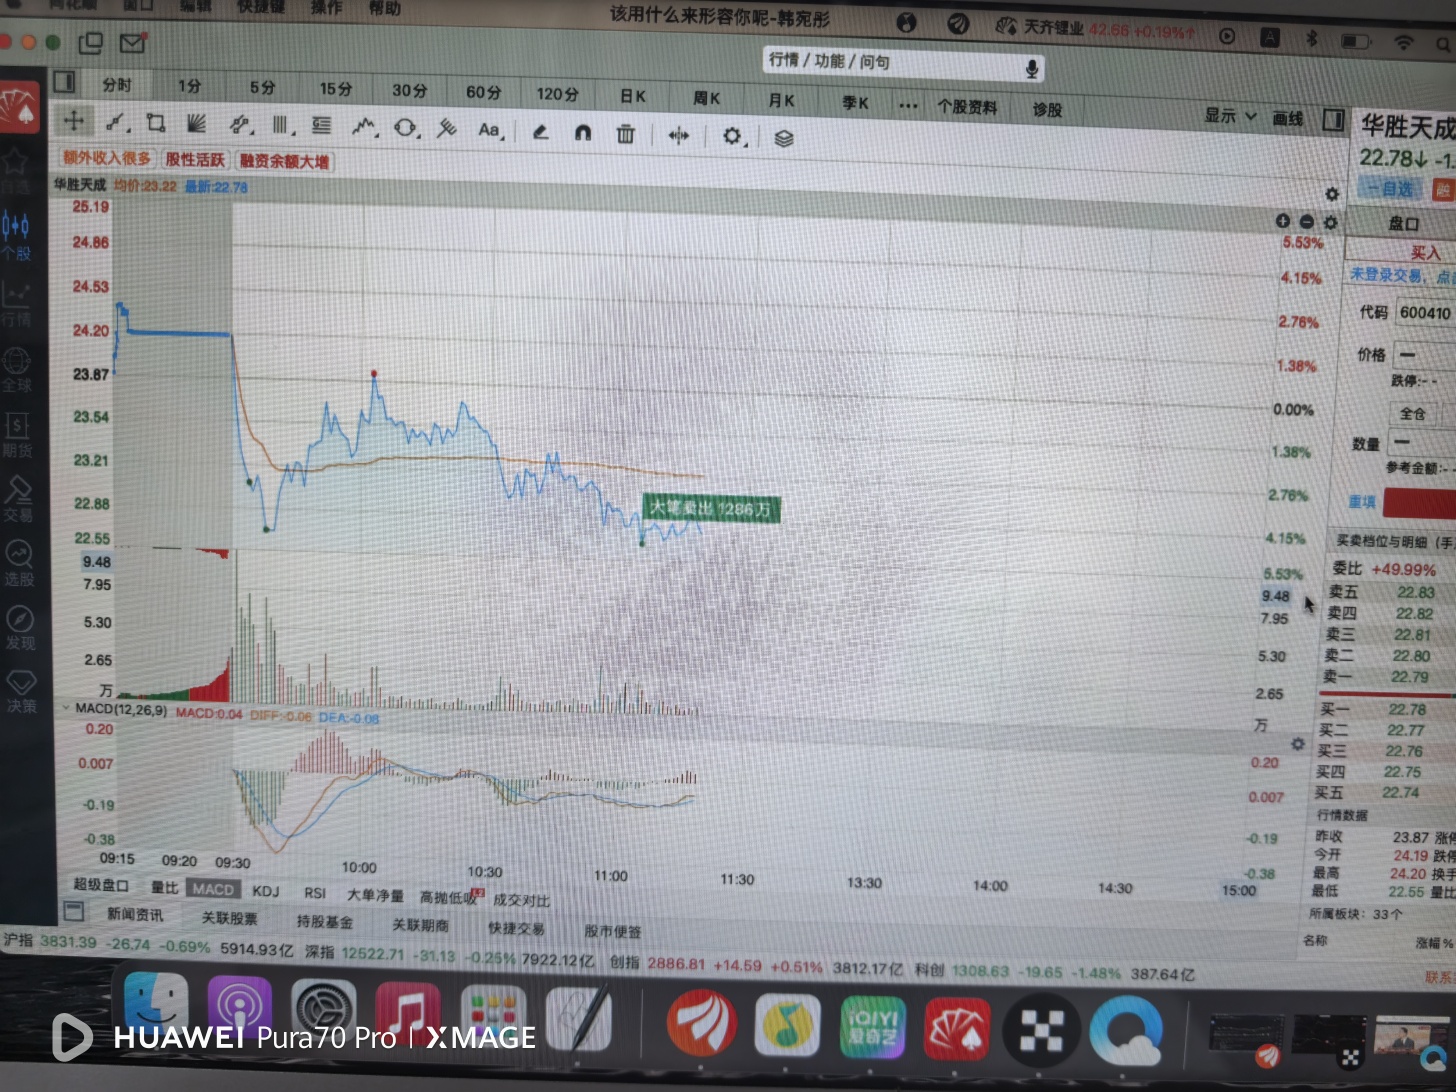This screenshot has width=1456, height=1092.
Task: Click the 自选 watchlist toggle button
Action: [x=1390, y=188]
